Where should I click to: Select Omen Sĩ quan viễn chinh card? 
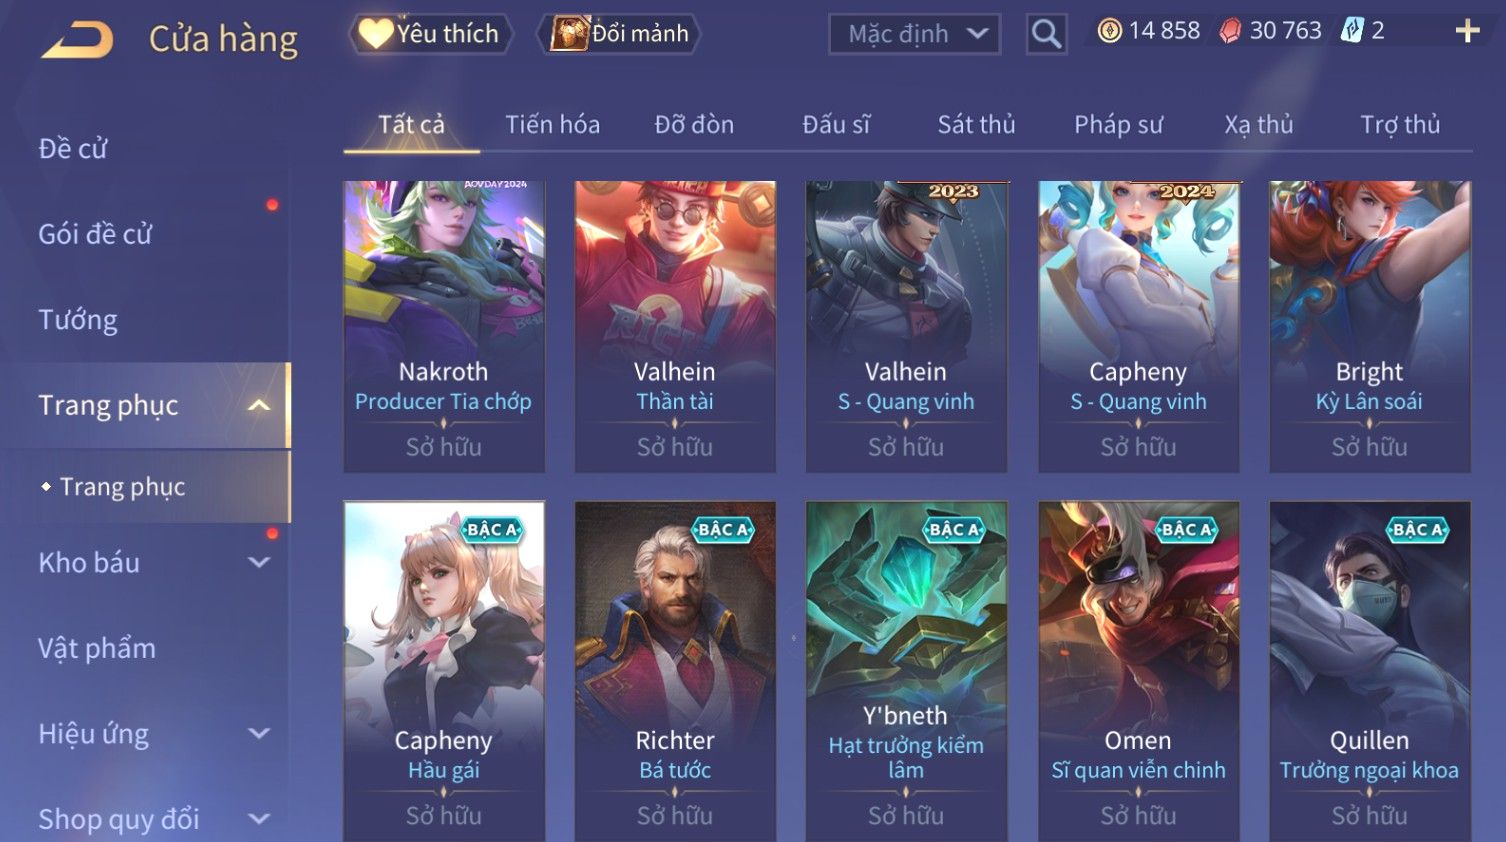1138,671
